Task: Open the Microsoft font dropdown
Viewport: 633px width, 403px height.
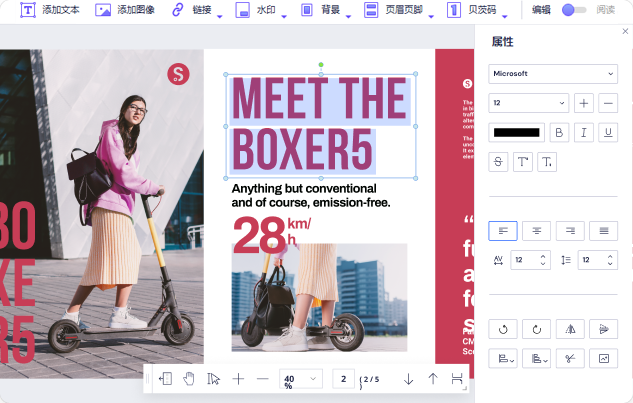Action: (x=553, y=73)
